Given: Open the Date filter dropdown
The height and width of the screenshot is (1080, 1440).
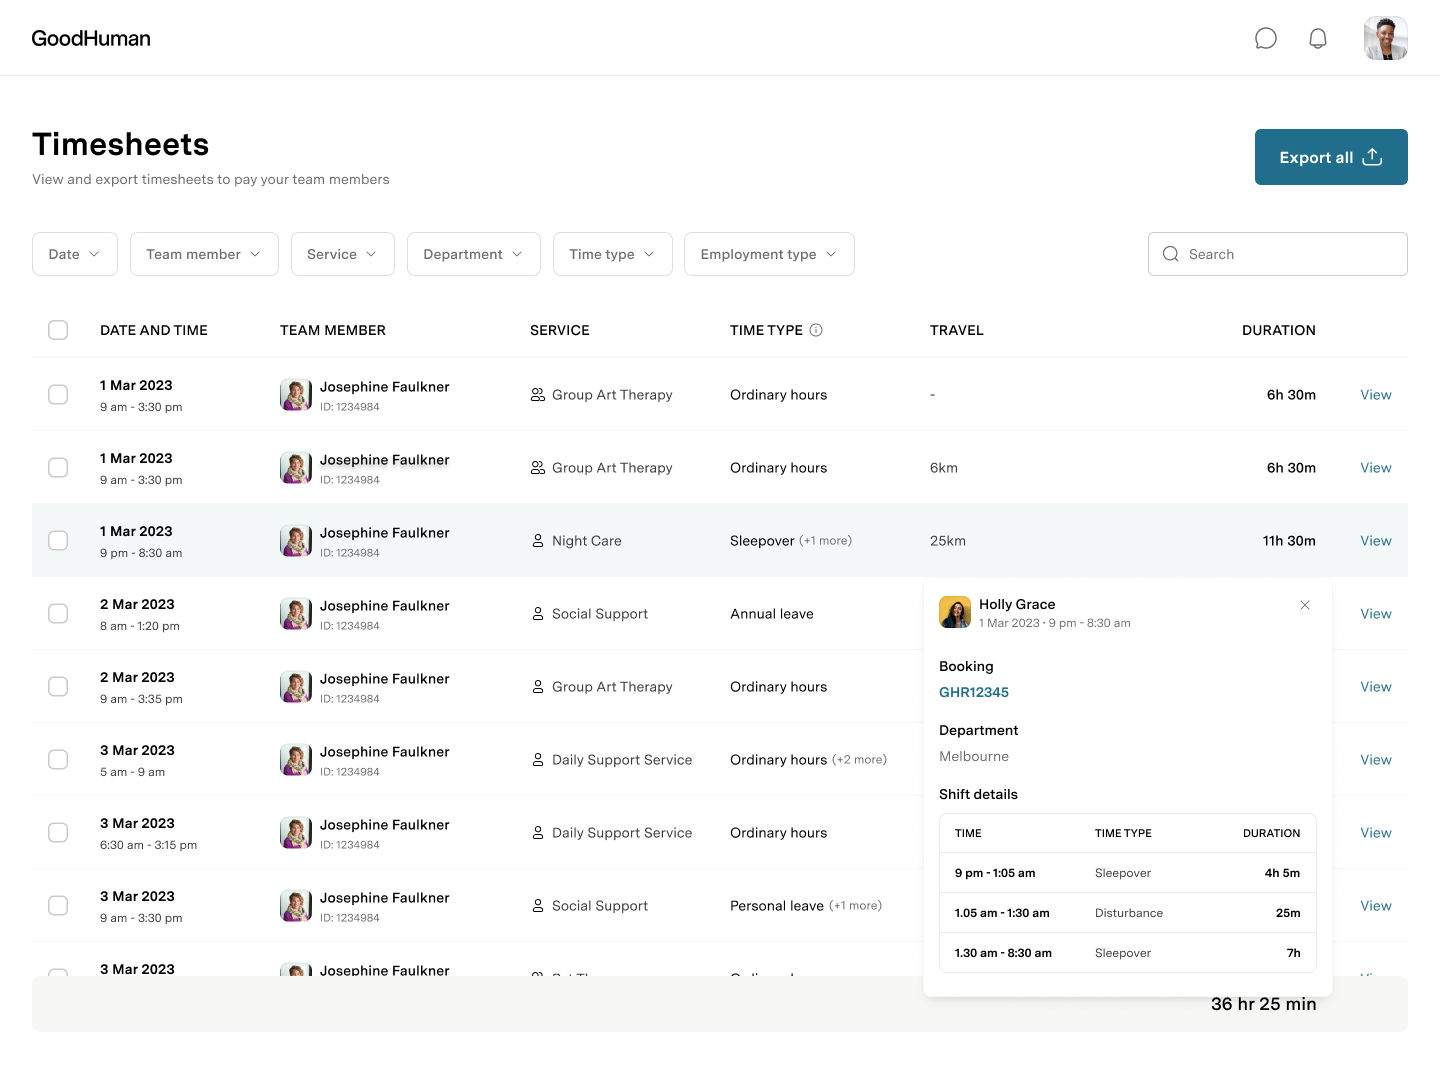Looking at the screenshot, I should [74, 254].
